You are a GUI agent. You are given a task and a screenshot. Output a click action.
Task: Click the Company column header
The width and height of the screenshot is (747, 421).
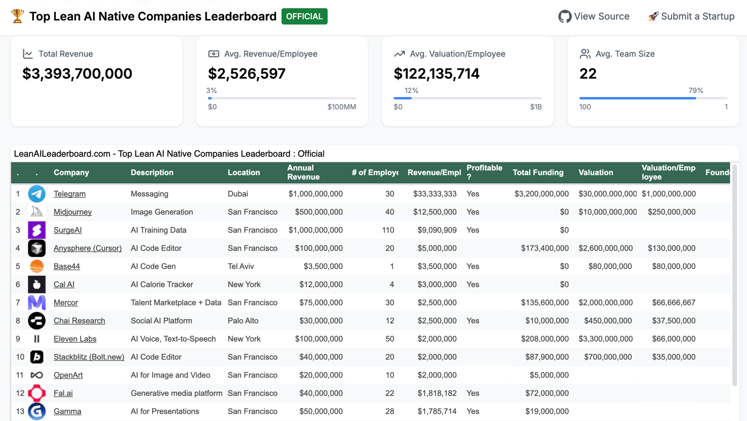coord(71,172)
